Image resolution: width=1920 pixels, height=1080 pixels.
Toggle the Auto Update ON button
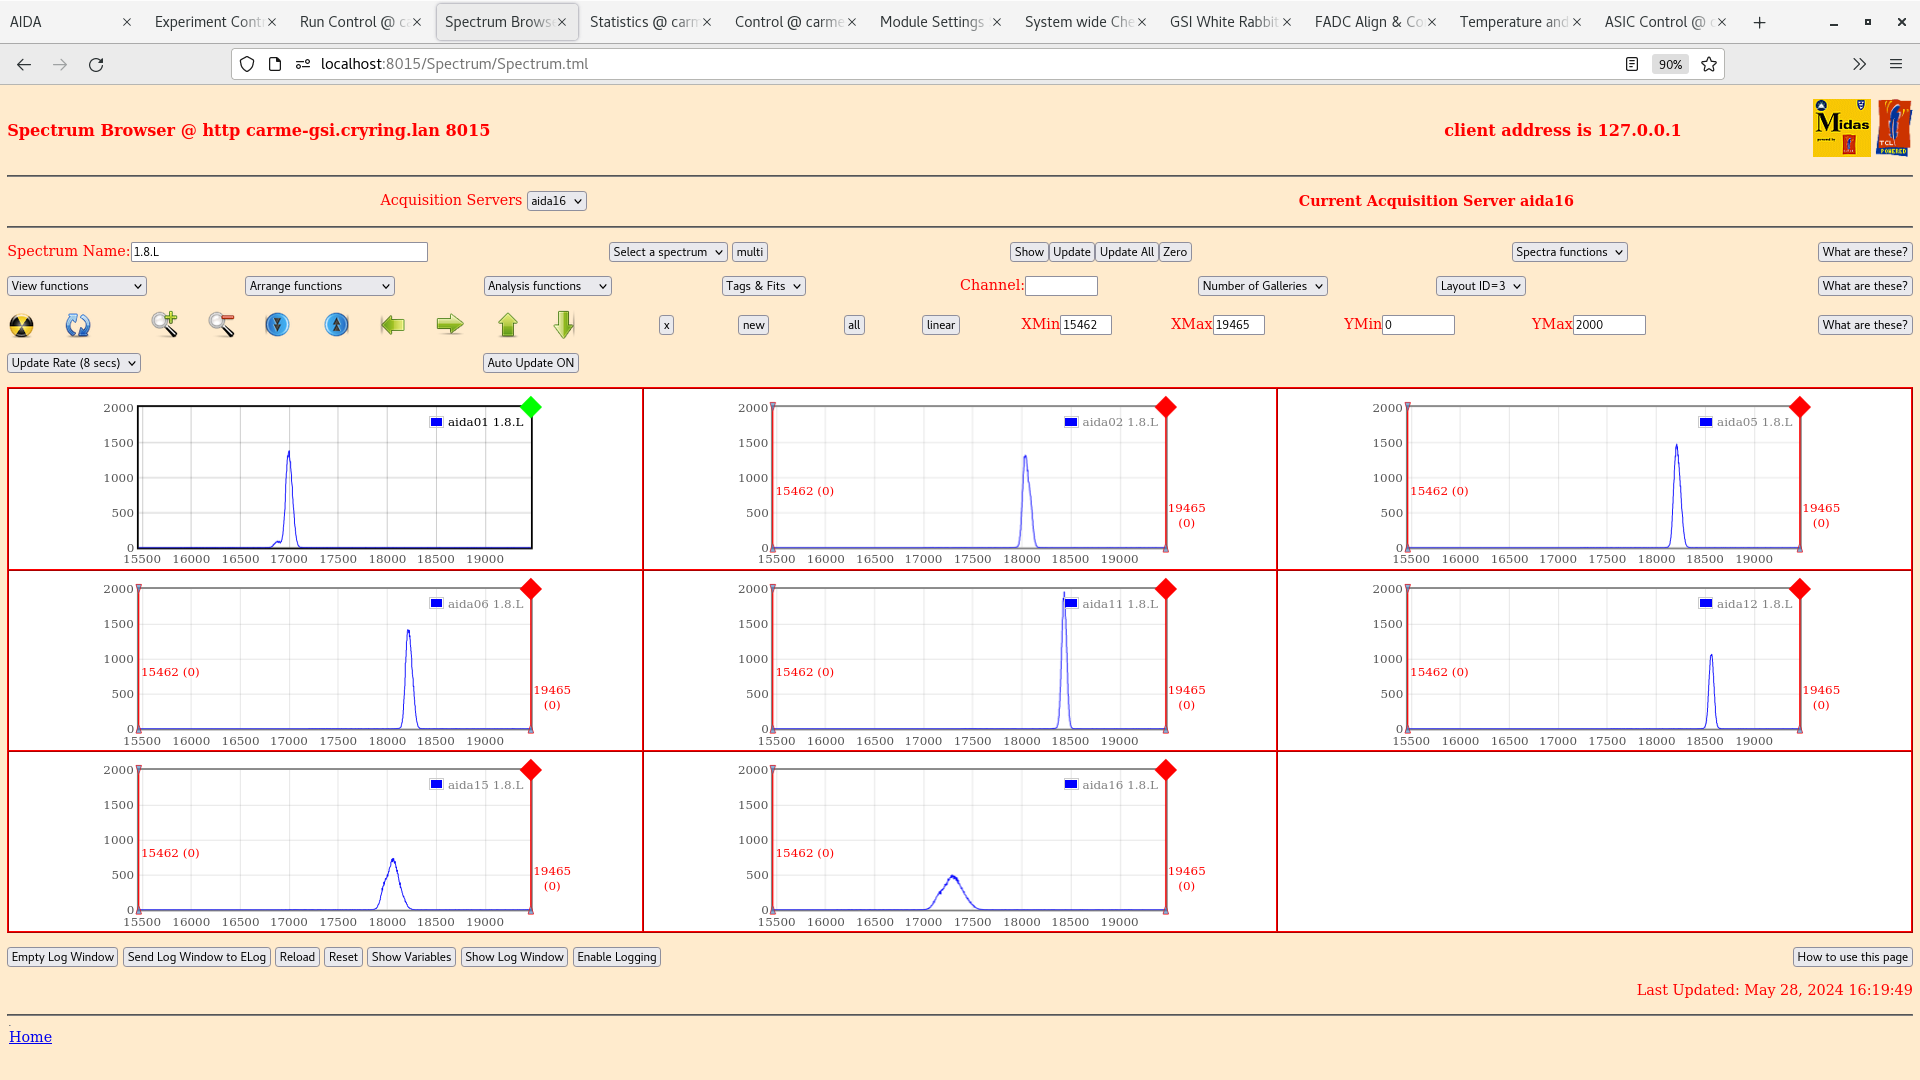pyautogui.click(x=530, y=363)
